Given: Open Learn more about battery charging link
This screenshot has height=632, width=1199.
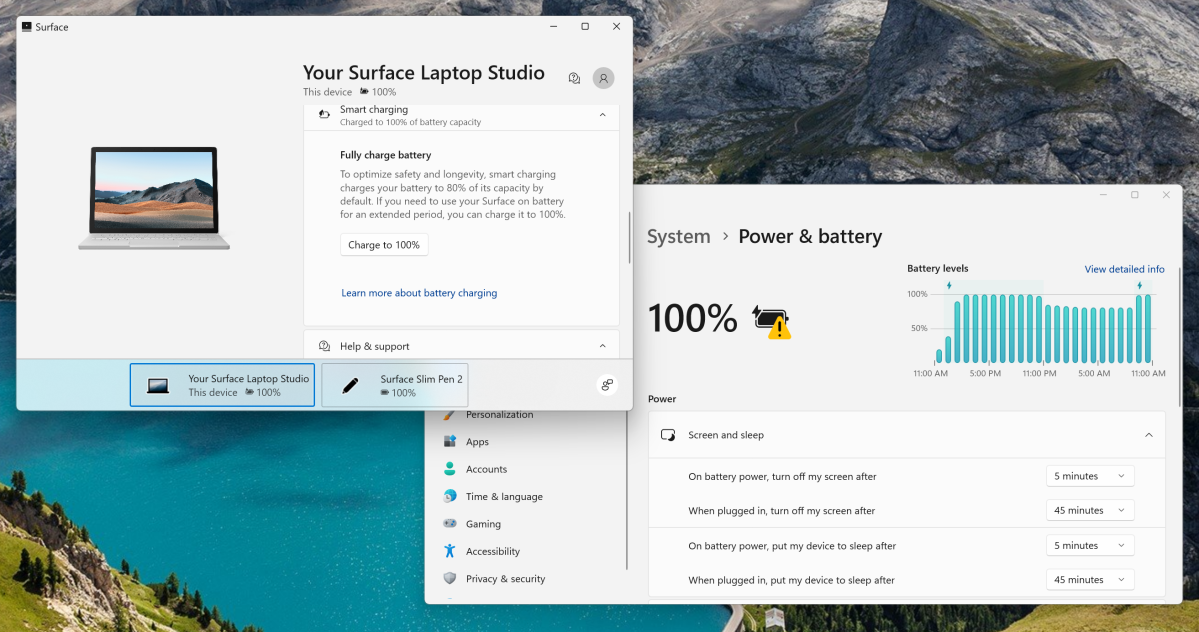Looking at the screenshot, I should [x=419, y=293].
